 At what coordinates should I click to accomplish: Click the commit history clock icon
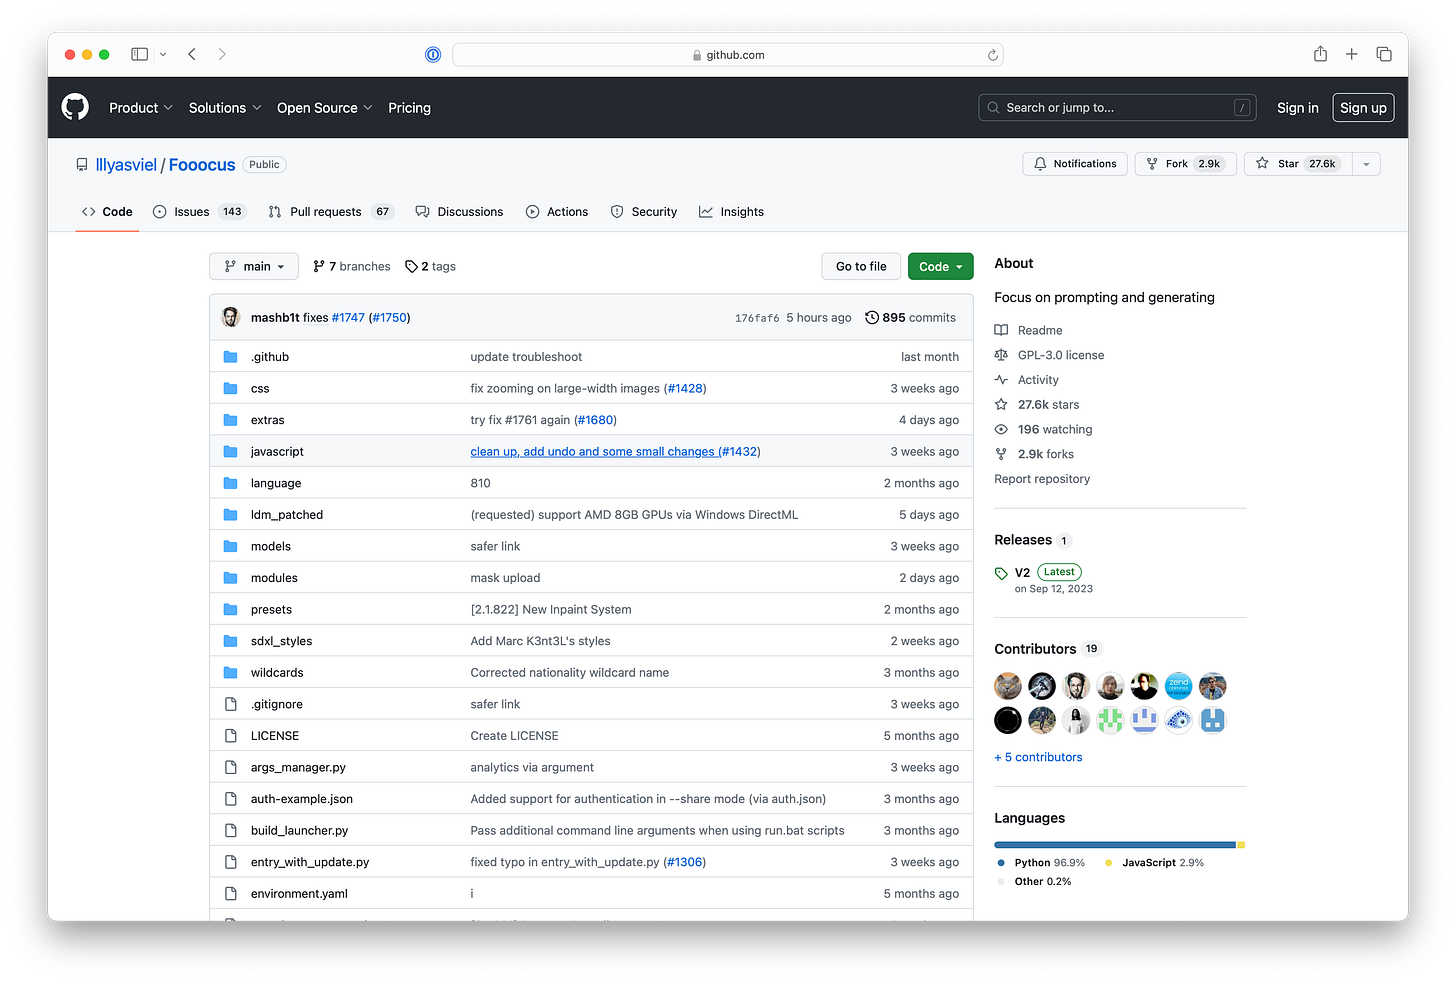872,318
